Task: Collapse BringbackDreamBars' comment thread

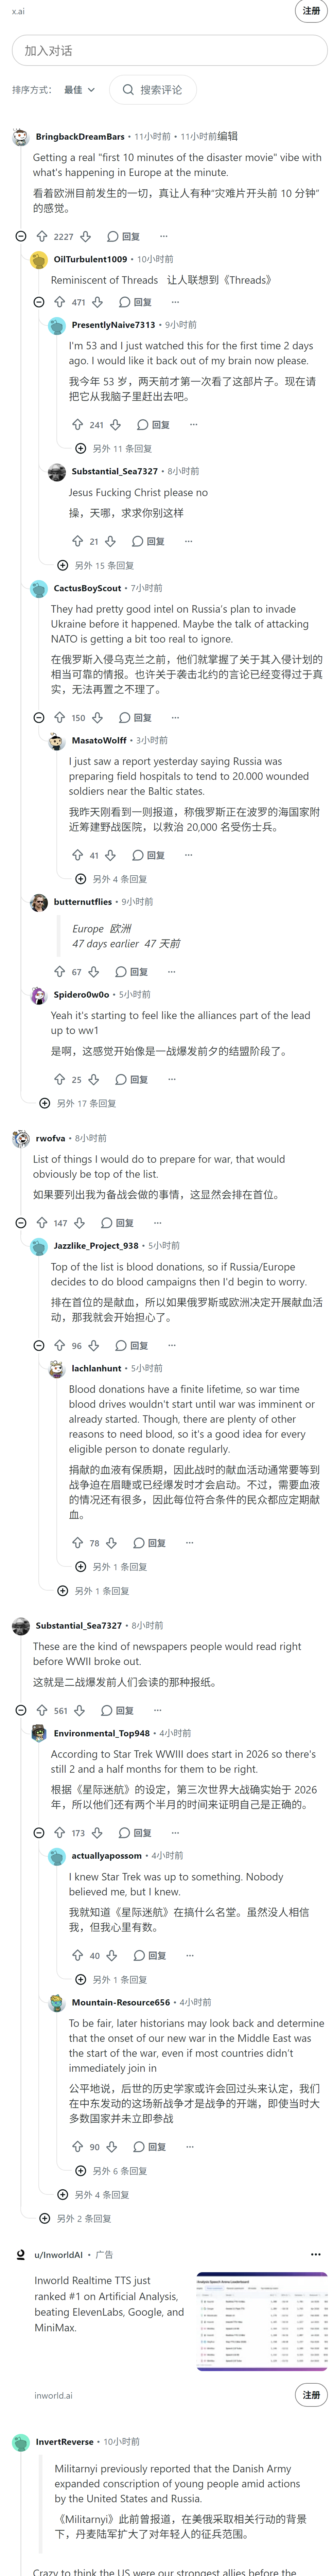Action: point(21,237)
